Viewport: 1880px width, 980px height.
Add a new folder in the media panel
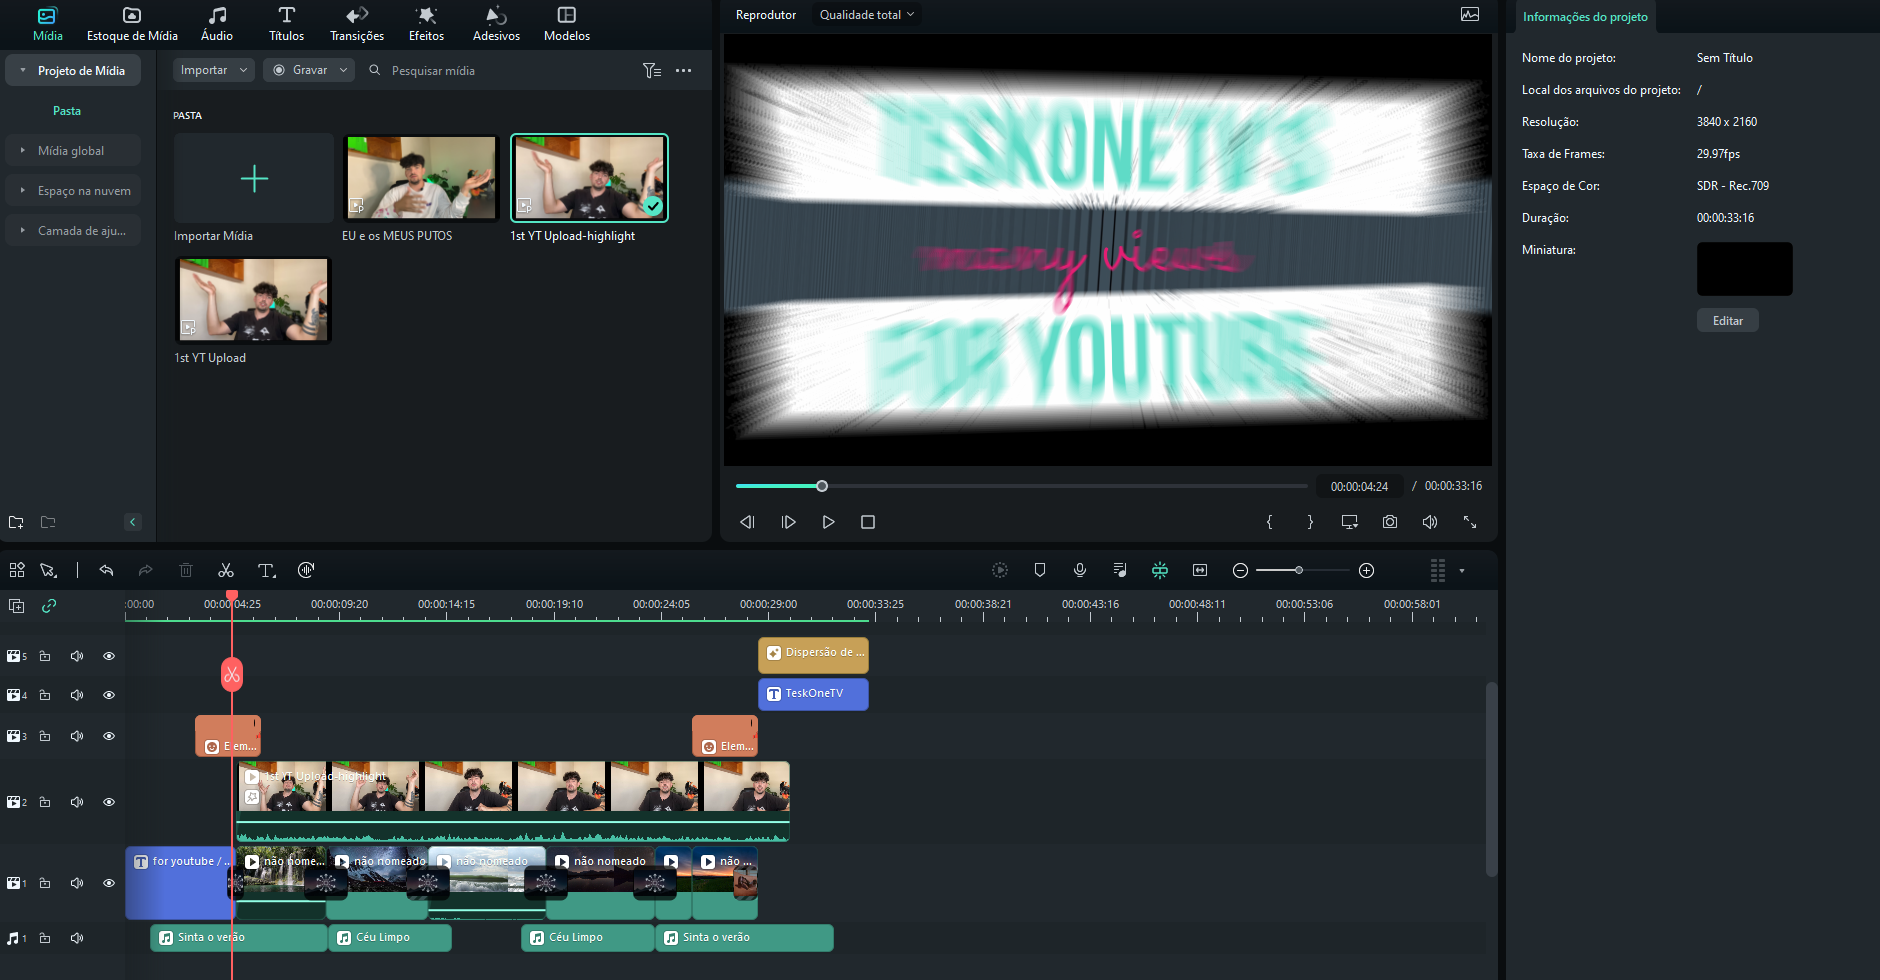coord(16,522)
